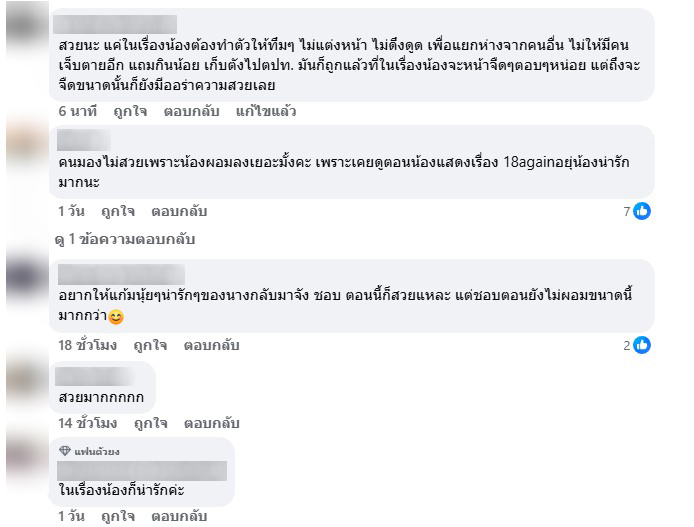Reply to the สวยมากกกกก comment
This screenshot has height=527, width=694.
tap(212, 423)
